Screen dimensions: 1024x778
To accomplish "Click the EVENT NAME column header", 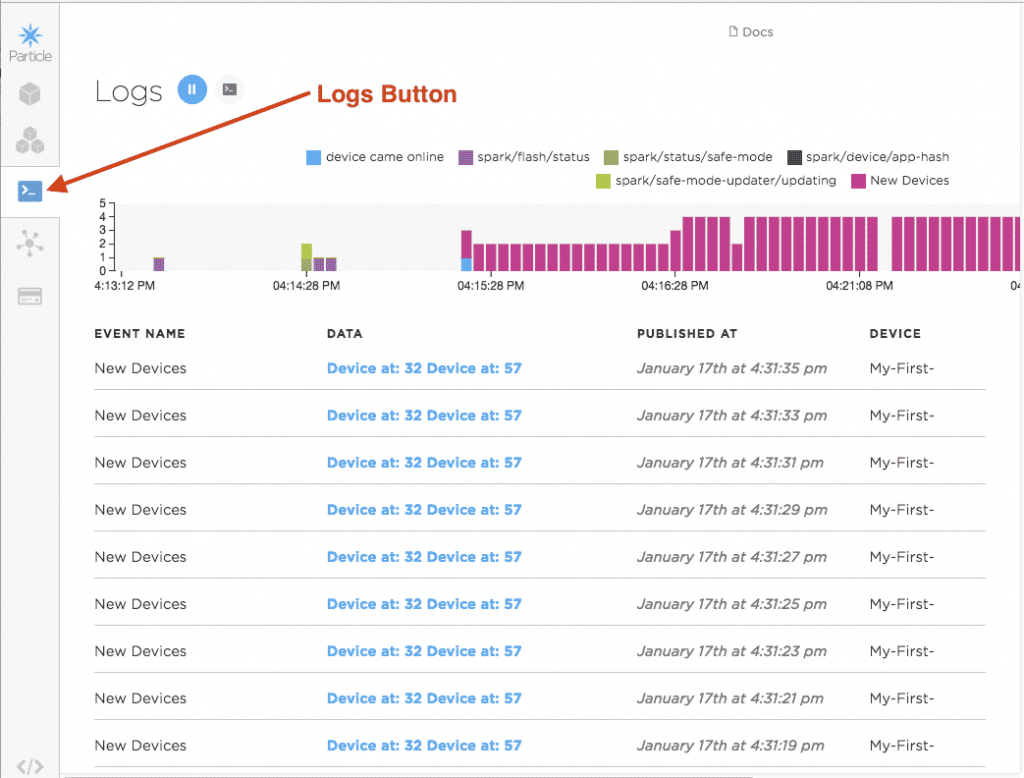I will (x=140, y=333).
